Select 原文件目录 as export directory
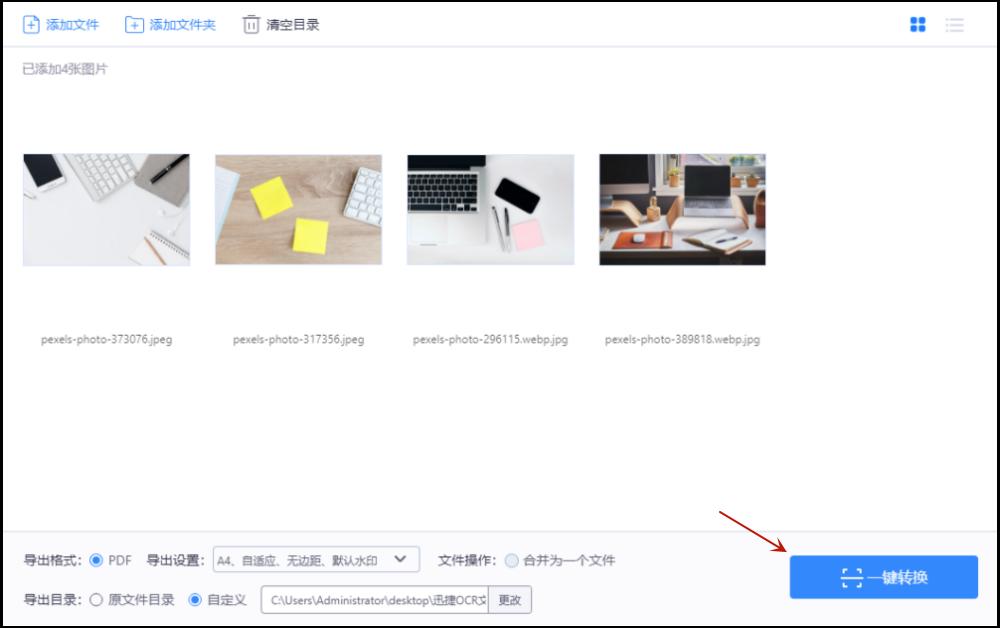Image resolution: width=1000 pixels, height=628 pixels. click(96, 599)
